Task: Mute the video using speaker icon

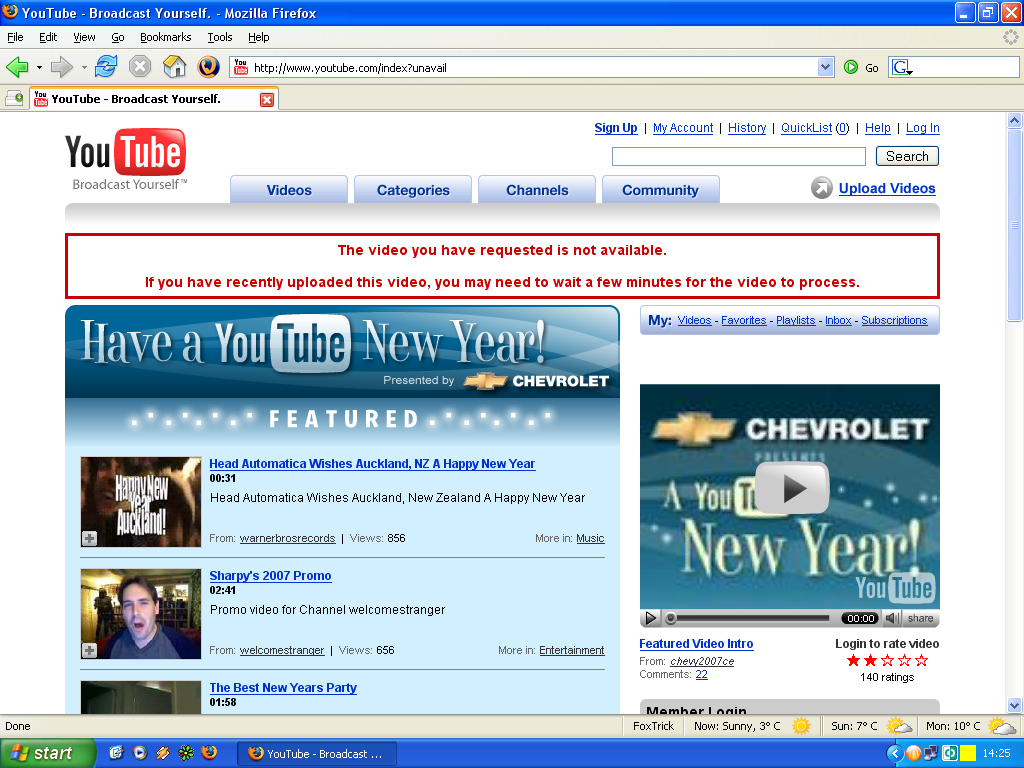Action: tap(892, 618)
